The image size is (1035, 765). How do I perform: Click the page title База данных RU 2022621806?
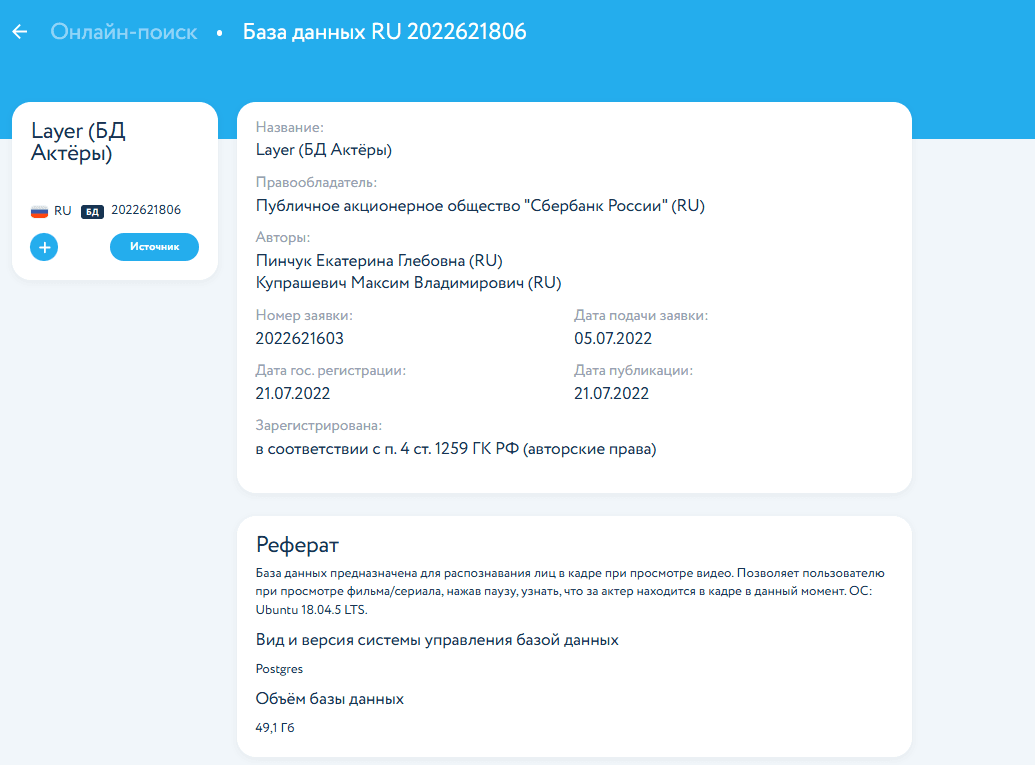pyautogui.click(x=384, y=32)
